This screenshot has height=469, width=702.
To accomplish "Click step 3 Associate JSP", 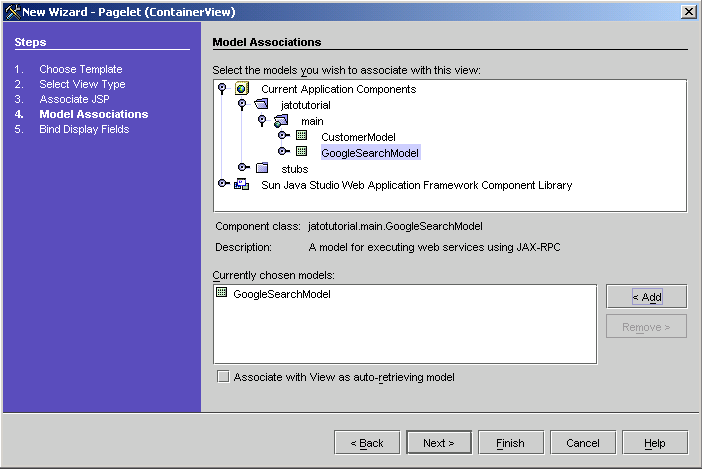I will coord(74,99).
